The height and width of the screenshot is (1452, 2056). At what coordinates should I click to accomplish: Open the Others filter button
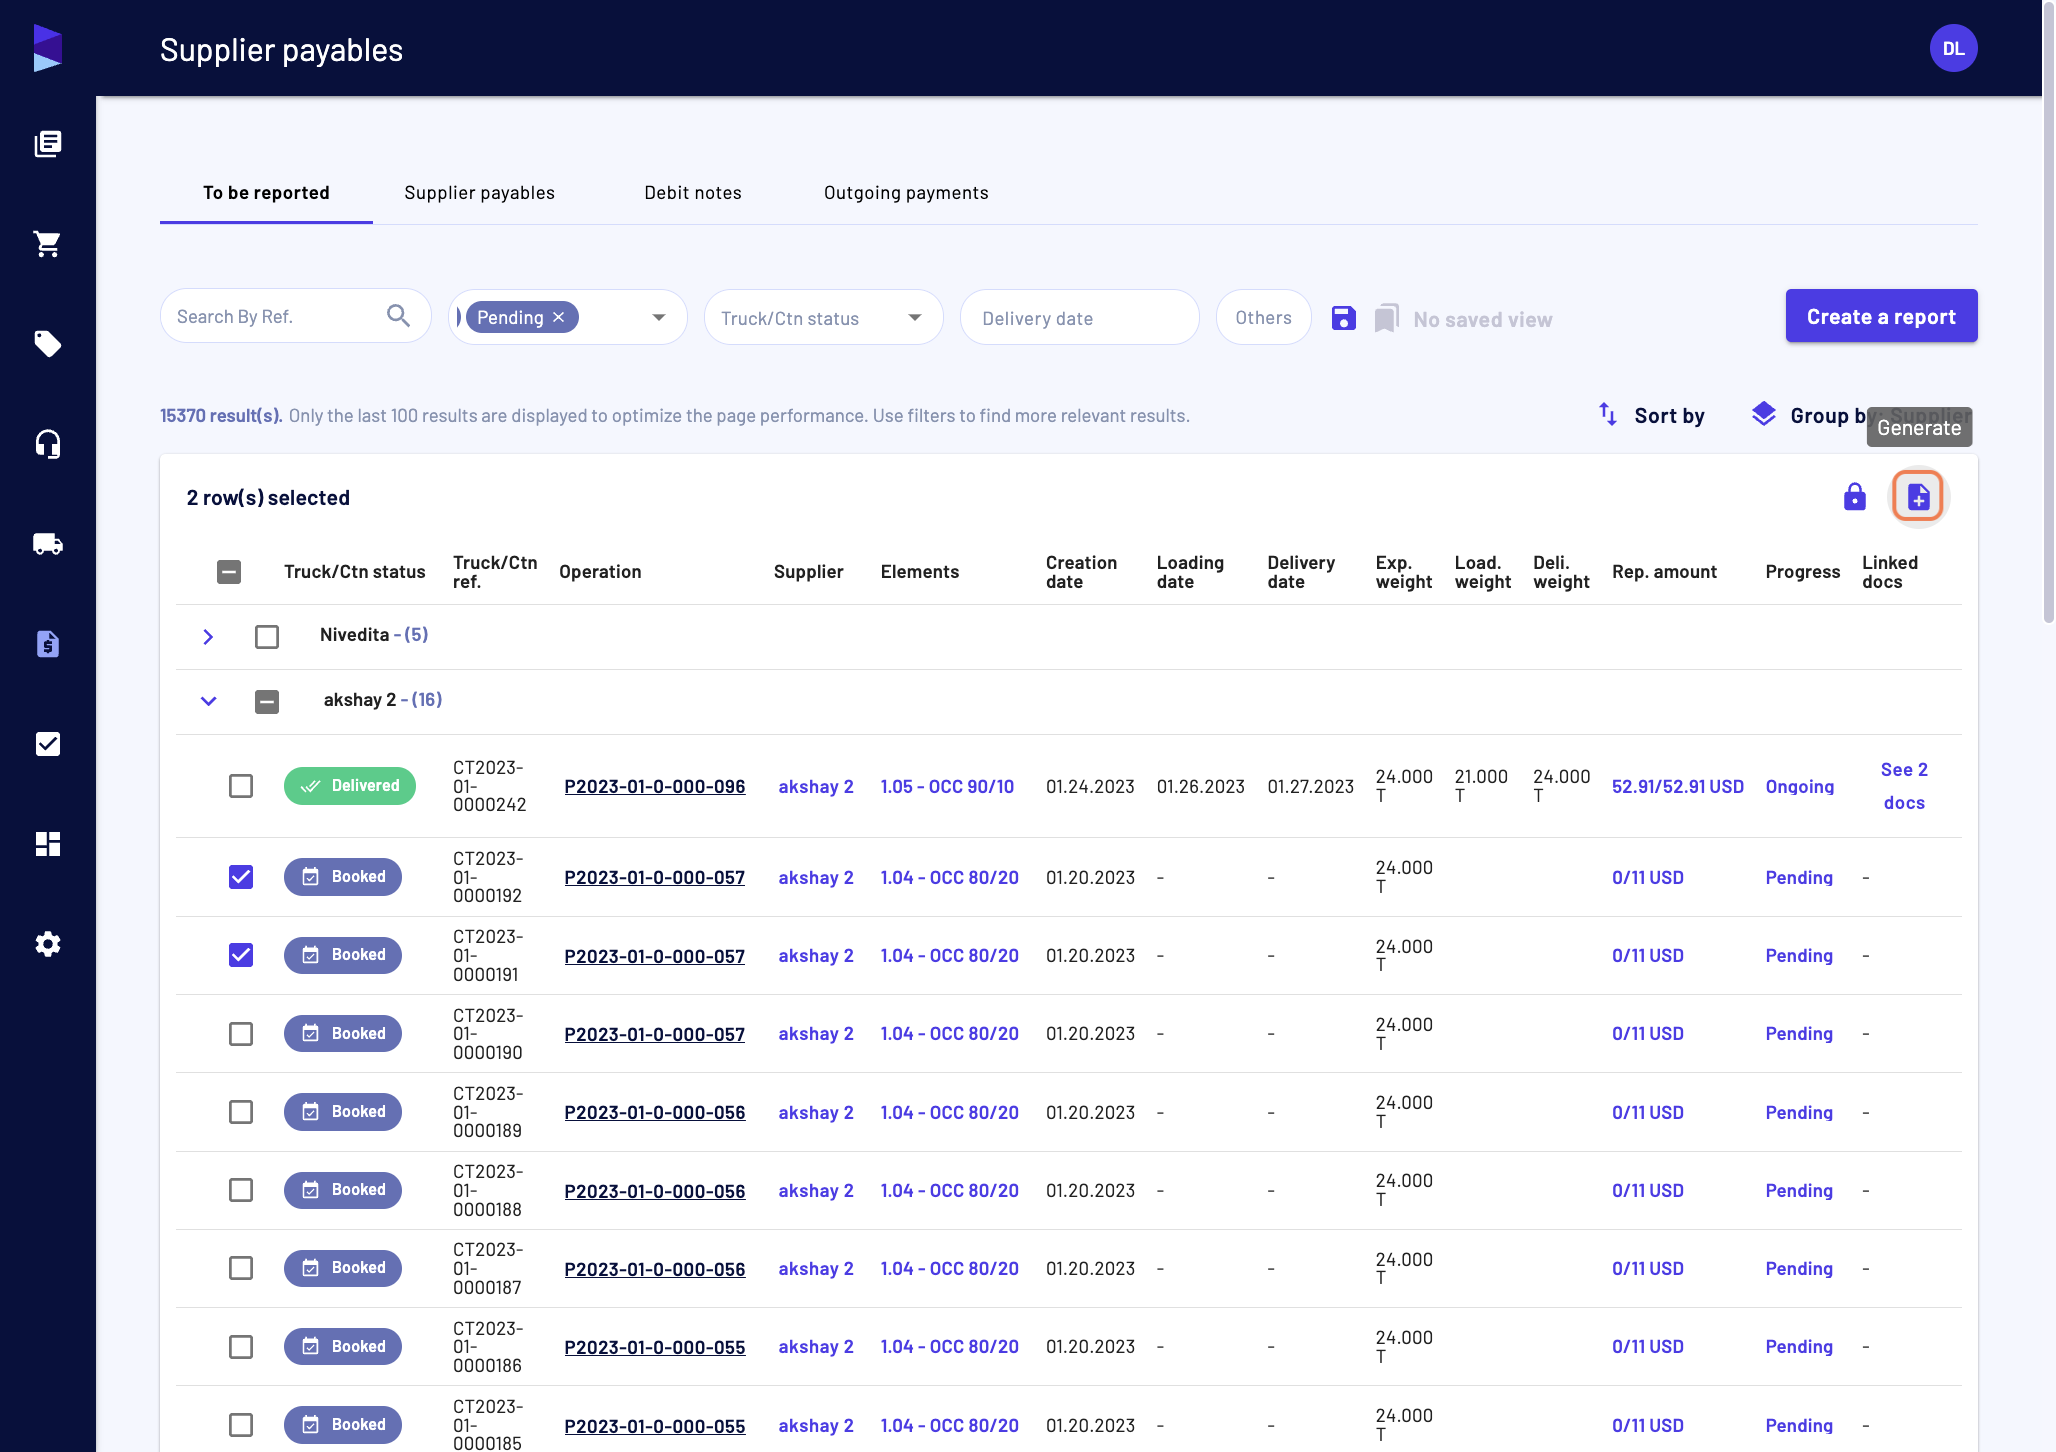[1263, 317]
